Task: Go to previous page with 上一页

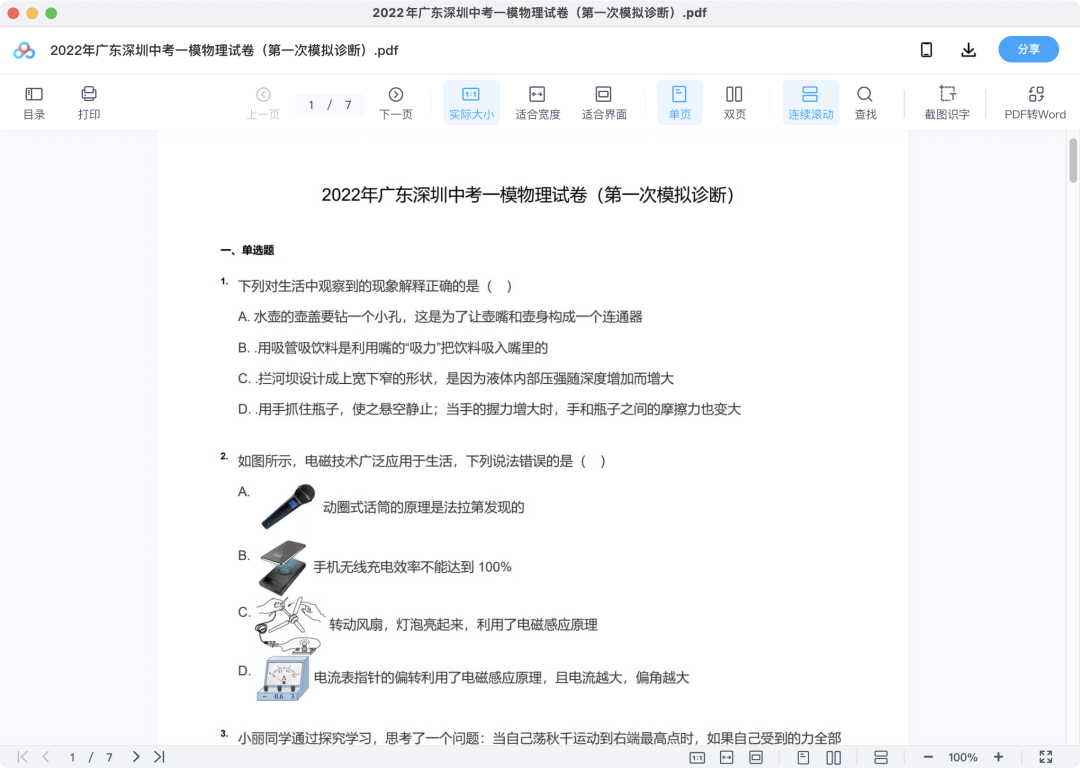Action: tap(263, 103)
